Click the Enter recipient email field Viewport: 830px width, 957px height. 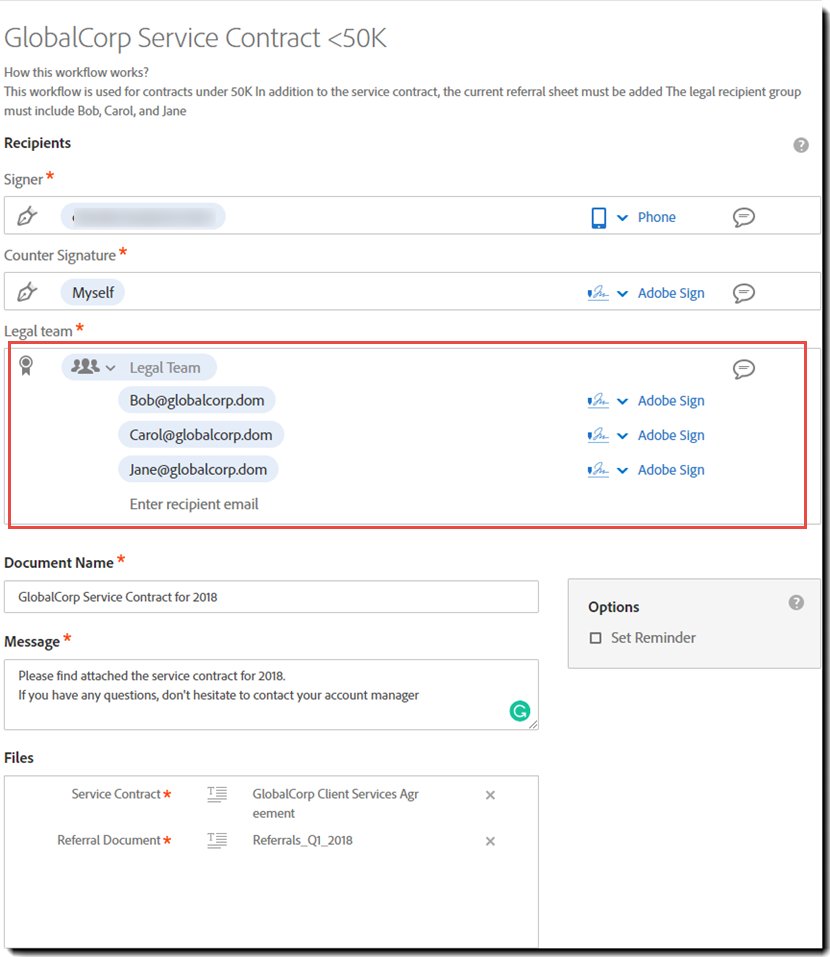click(x=194, y=504)
